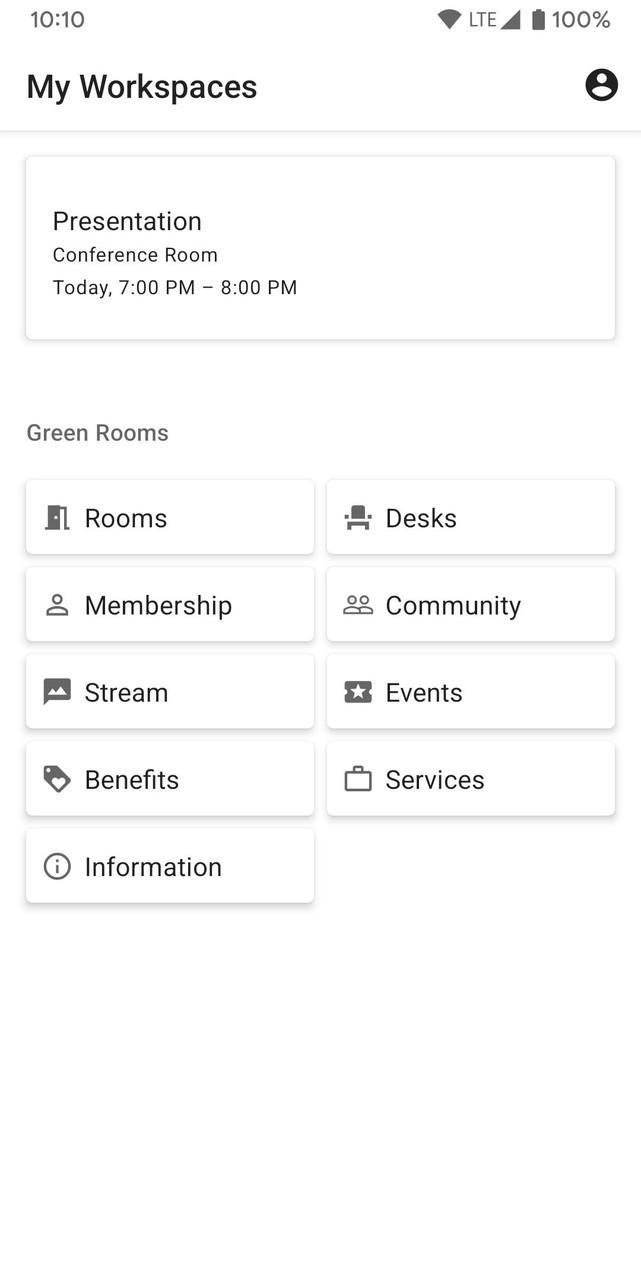Viewport: 641px width, 1280px height.
Task: Open the Community tile
Action: (x=470, y=605)
